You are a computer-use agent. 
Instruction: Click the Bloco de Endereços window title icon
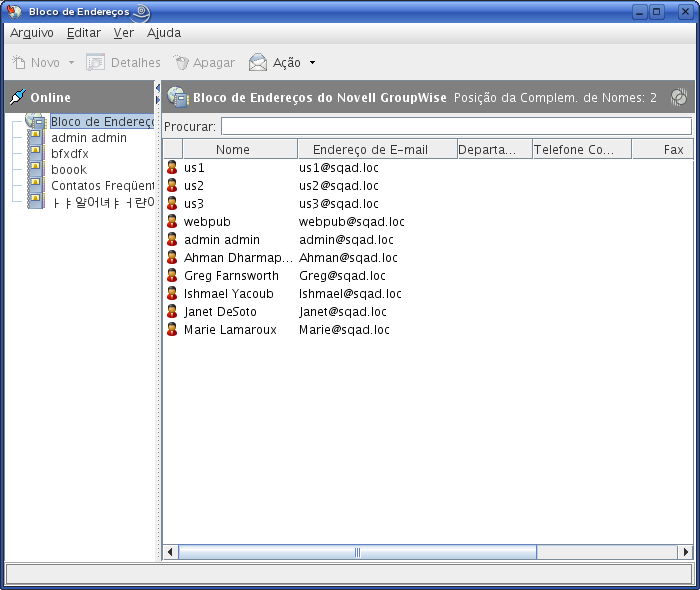pos(14,12)
